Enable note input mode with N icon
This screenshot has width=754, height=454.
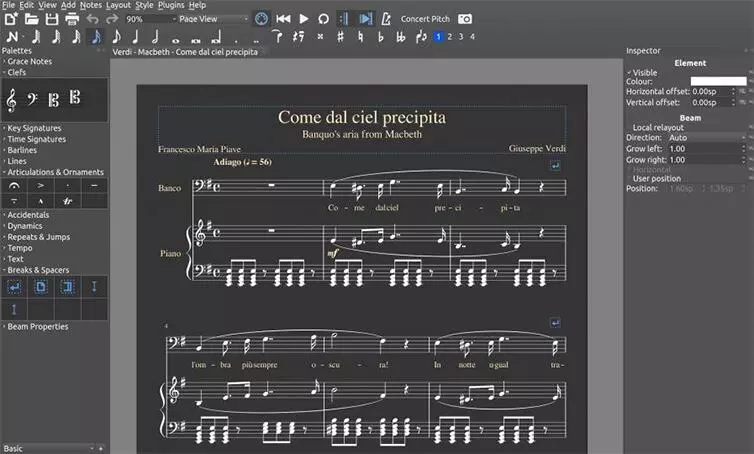click(x=12, y=37)
